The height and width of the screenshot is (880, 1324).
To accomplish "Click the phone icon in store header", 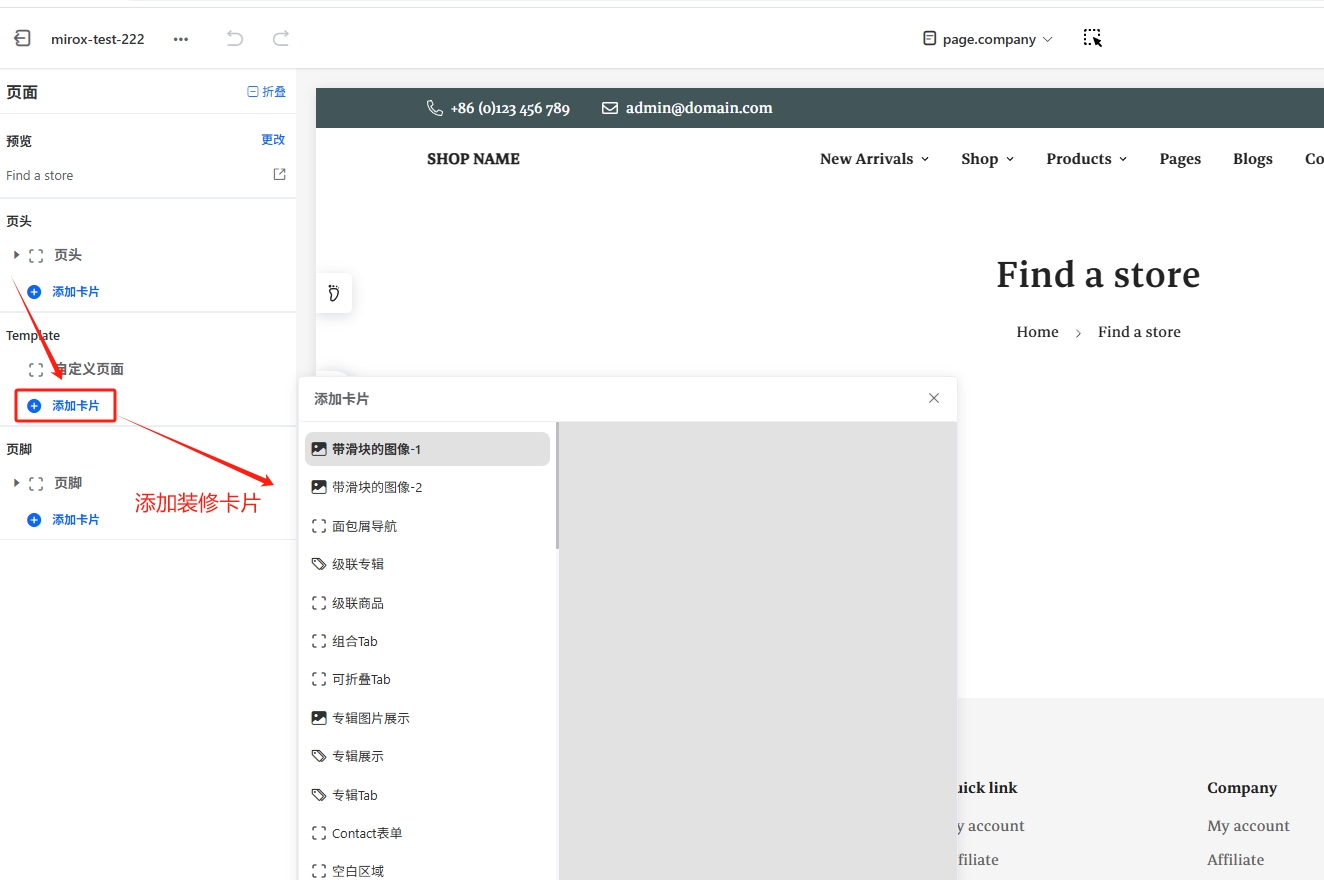I will (435, 108).
